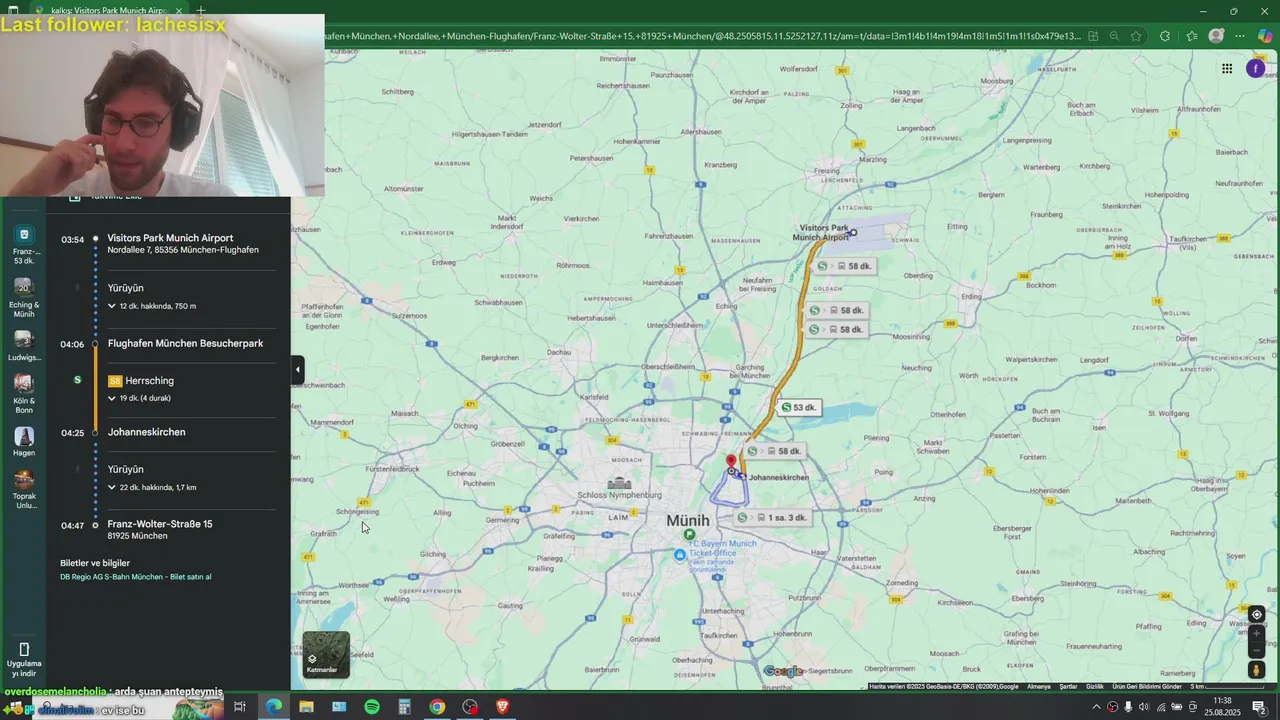Open Calculator from the taskbar
Image resolution: width=1280 pixels, height=720 pixels.
point(405,707)
